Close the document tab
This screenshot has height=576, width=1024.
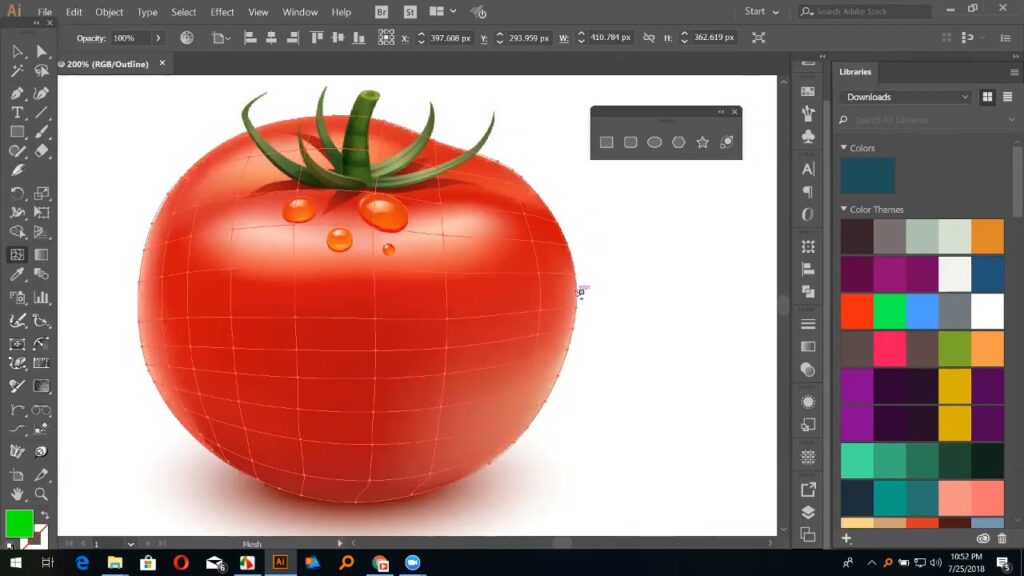click(x=162, y=63)
